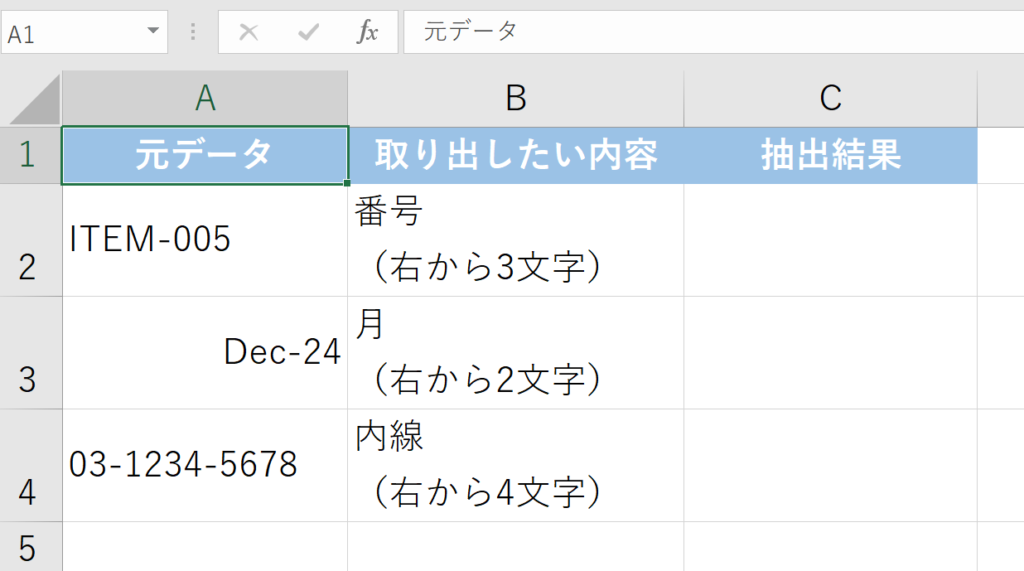This screenshot has height=571, width=1024.
Task: Select cell with phone number 03-1234-5678
Action: click(x=205, y=465)
